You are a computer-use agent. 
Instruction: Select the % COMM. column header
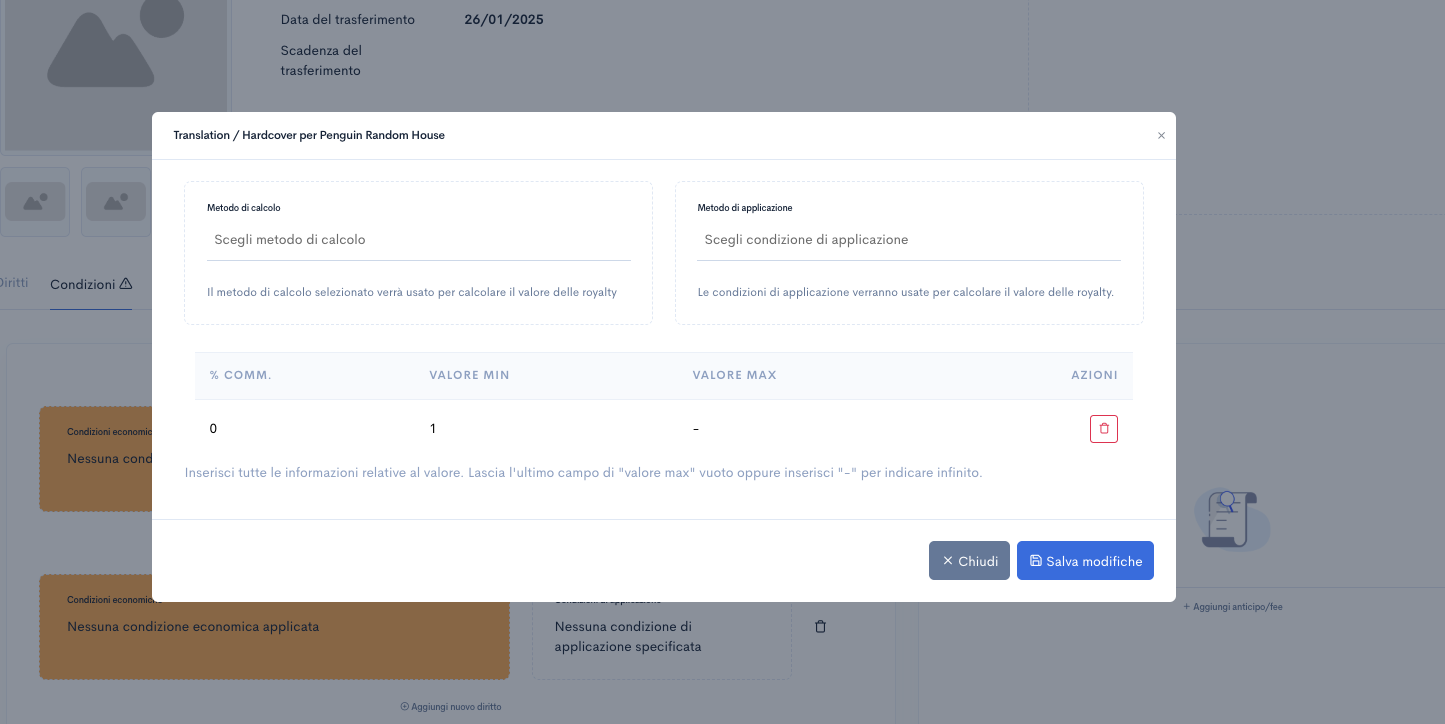point(241,375)
